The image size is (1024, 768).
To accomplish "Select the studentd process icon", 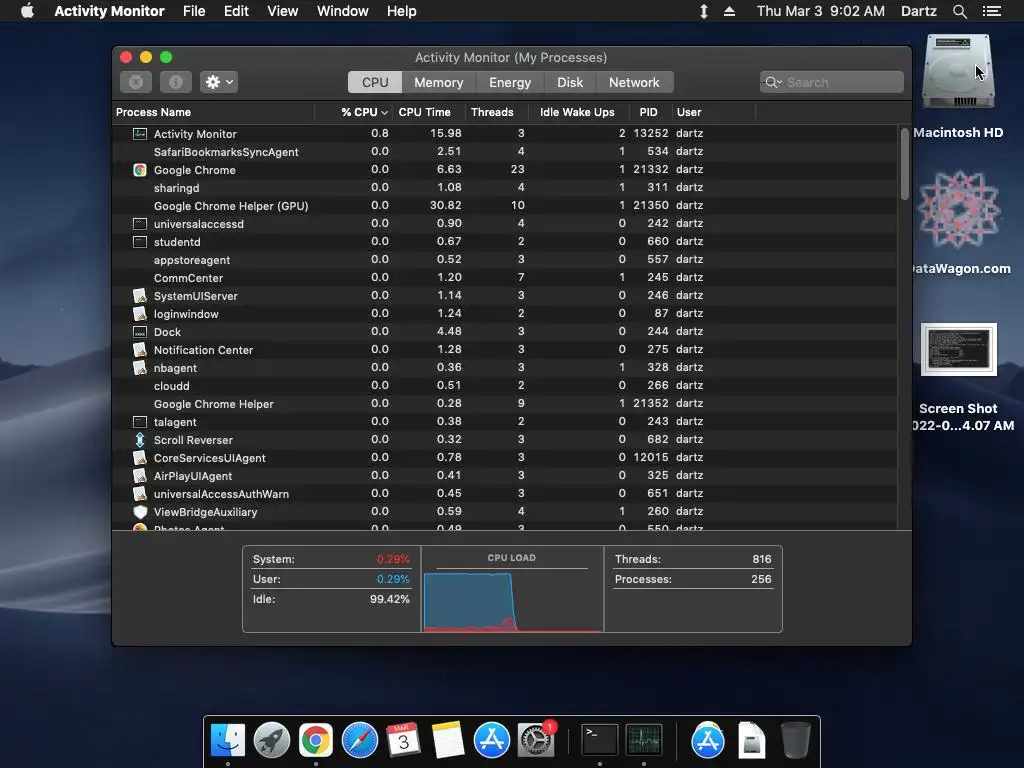I will (x=140, y=242).
